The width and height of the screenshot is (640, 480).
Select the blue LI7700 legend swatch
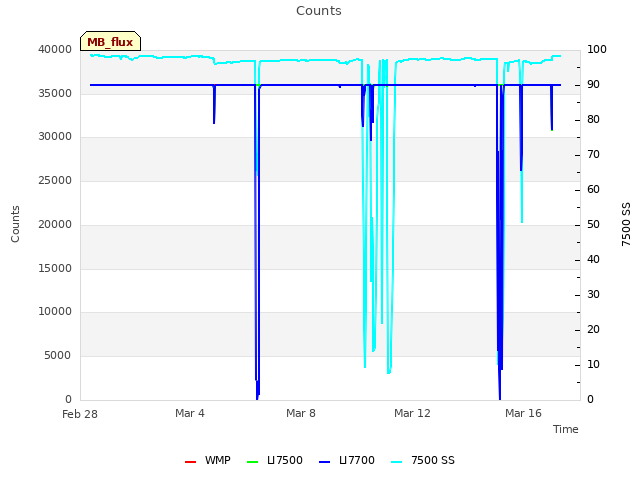tap(324, 462)
